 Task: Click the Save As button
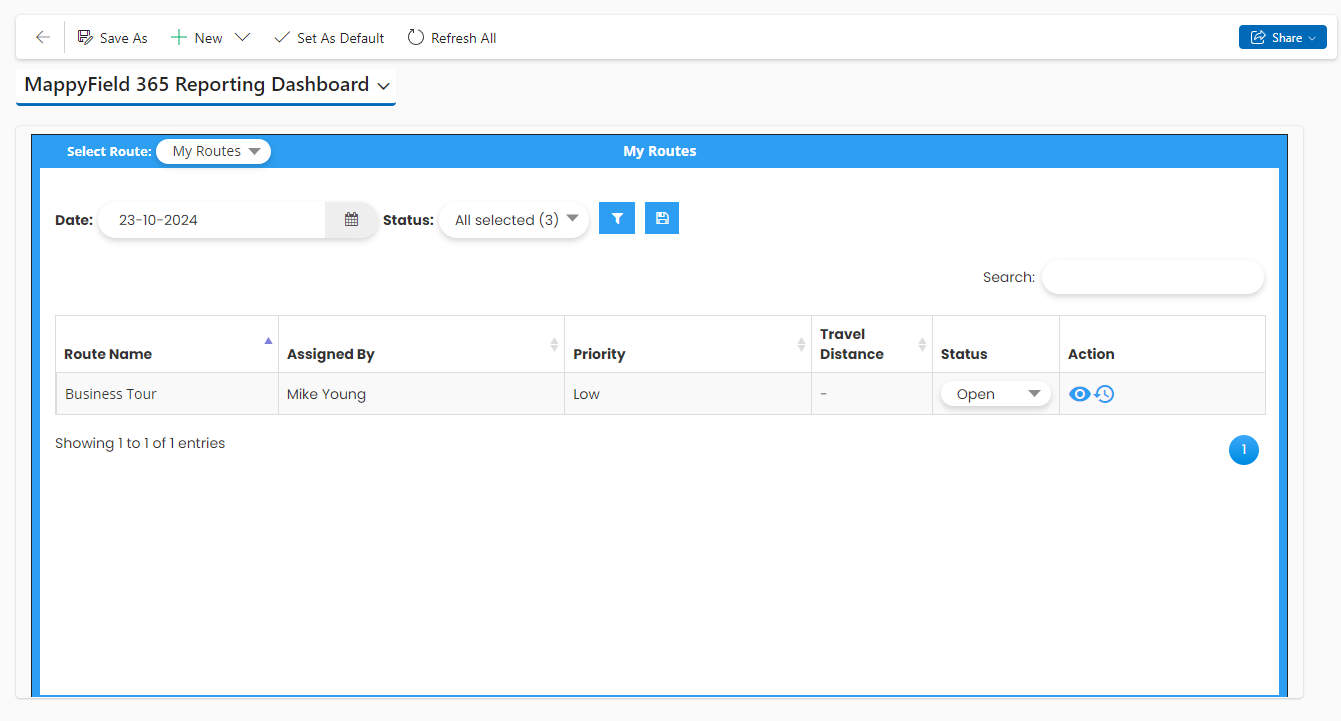pyautogui.click(x=113, y=38)
